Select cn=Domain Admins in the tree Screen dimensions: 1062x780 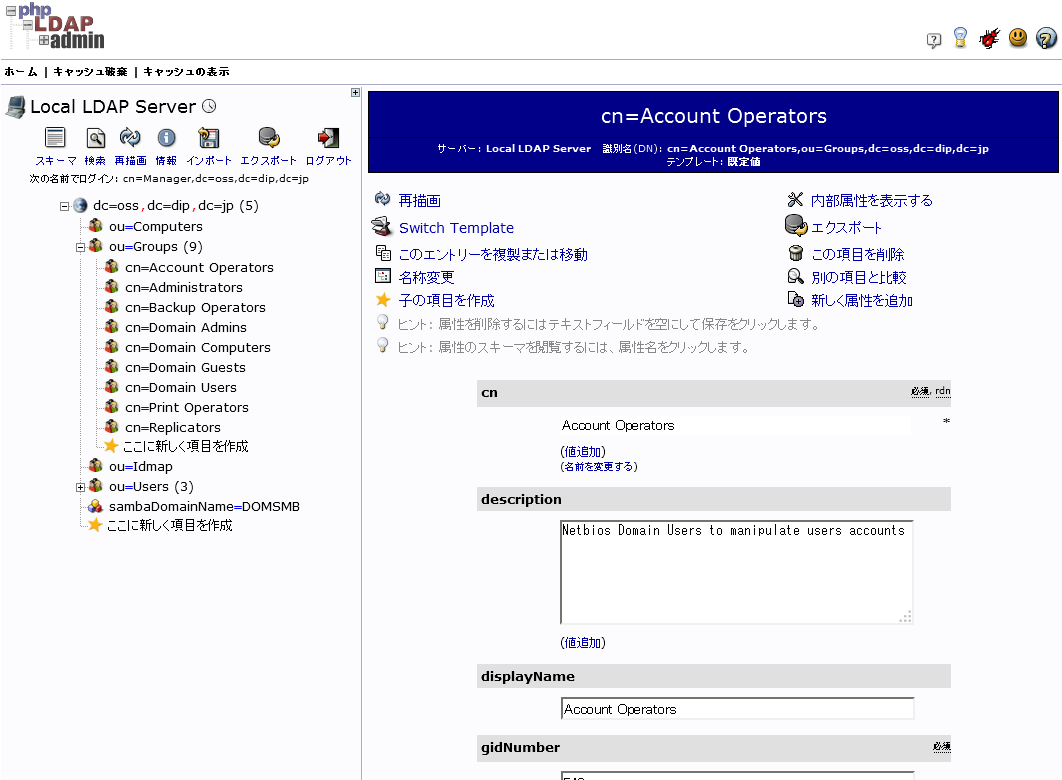tap(186, 327)
